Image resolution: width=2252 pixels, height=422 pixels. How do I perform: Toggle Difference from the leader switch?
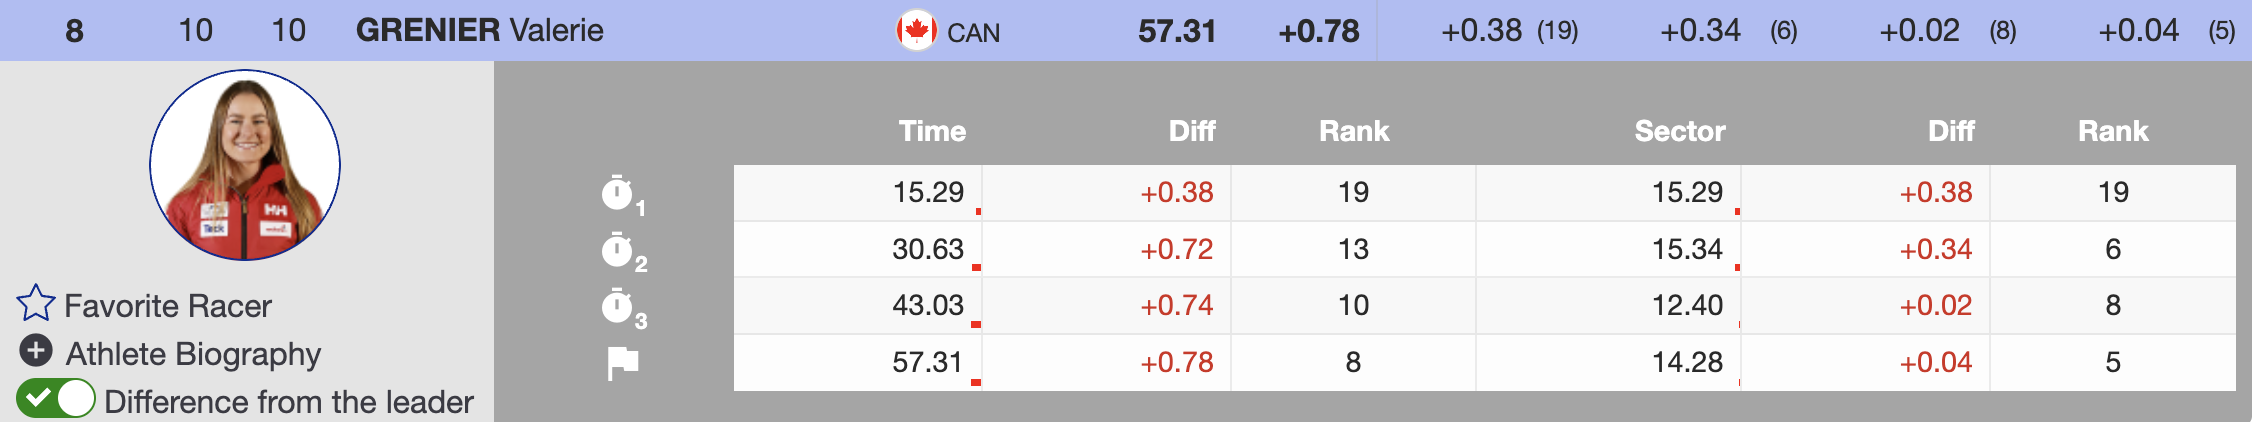click(x=56, y=399)
